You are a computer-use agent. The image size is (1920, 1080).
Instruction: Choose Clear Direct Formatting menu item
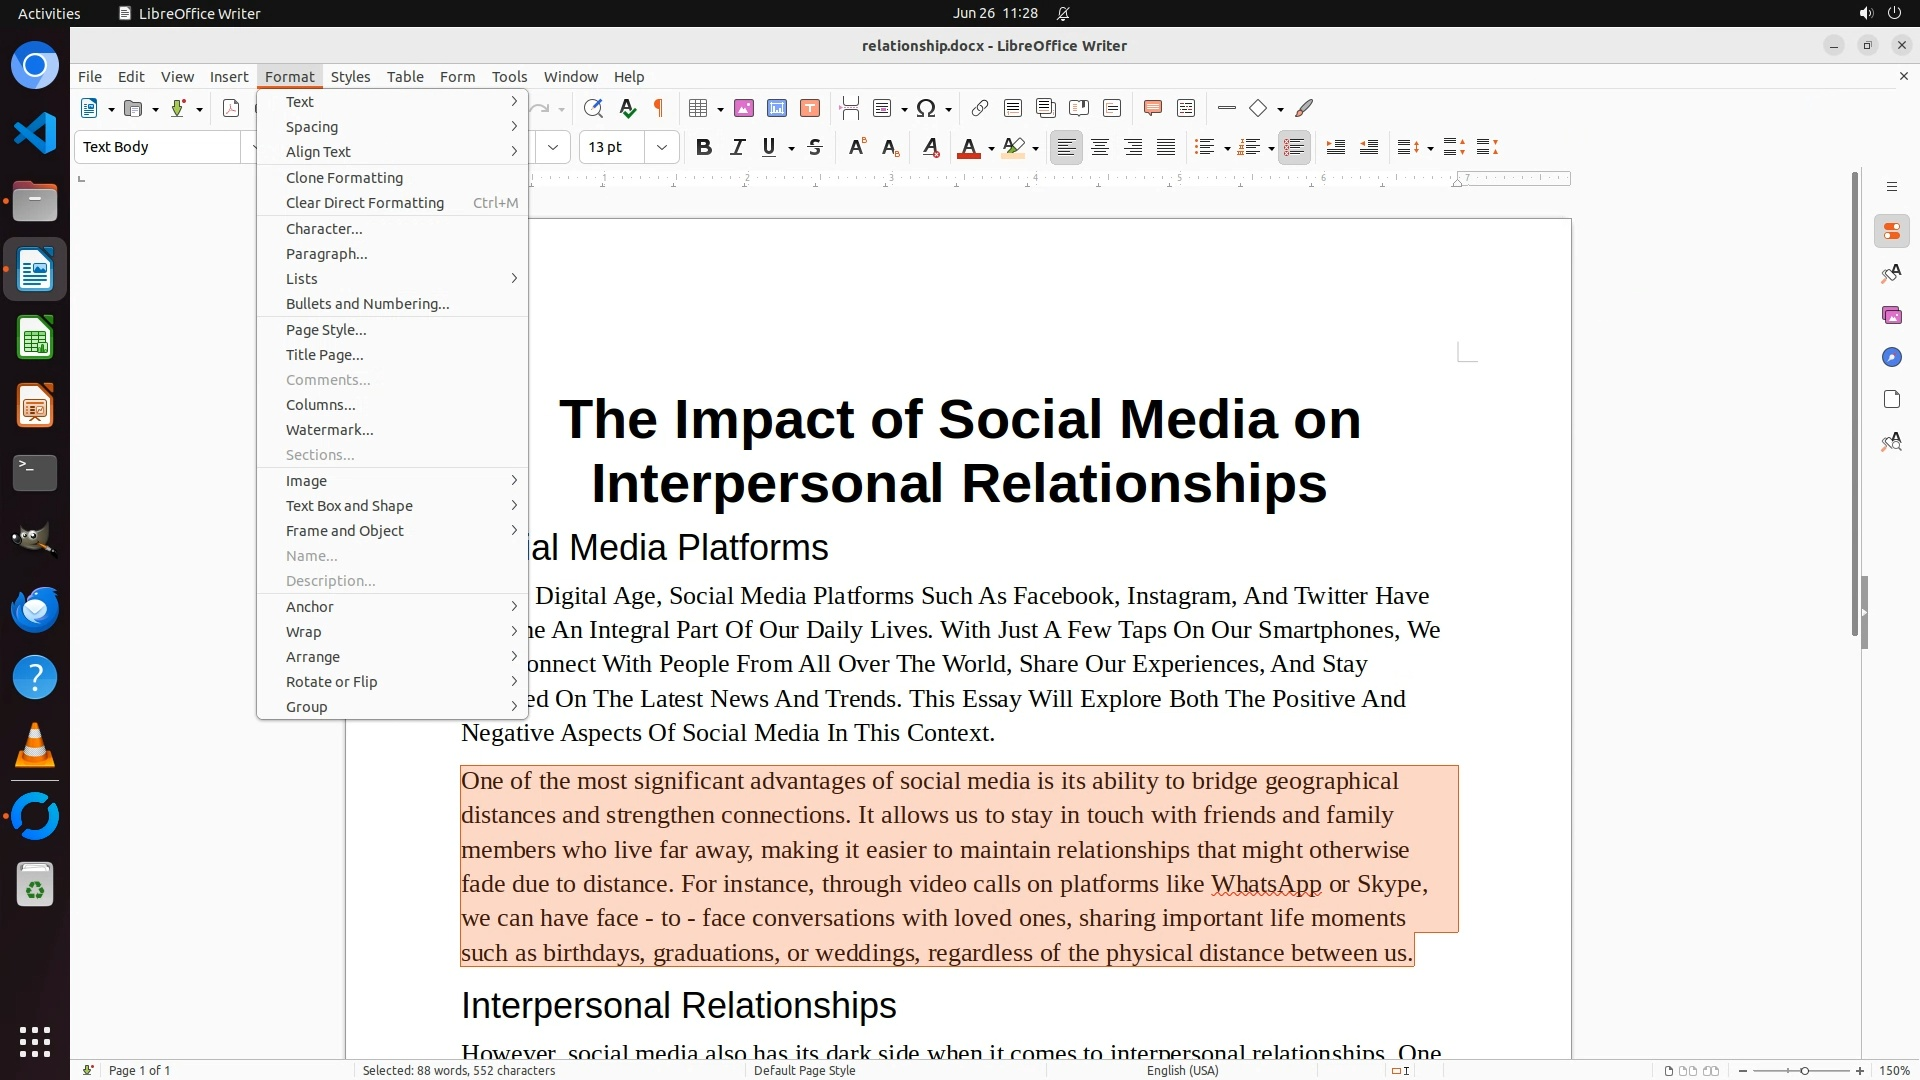coord(365,203)
